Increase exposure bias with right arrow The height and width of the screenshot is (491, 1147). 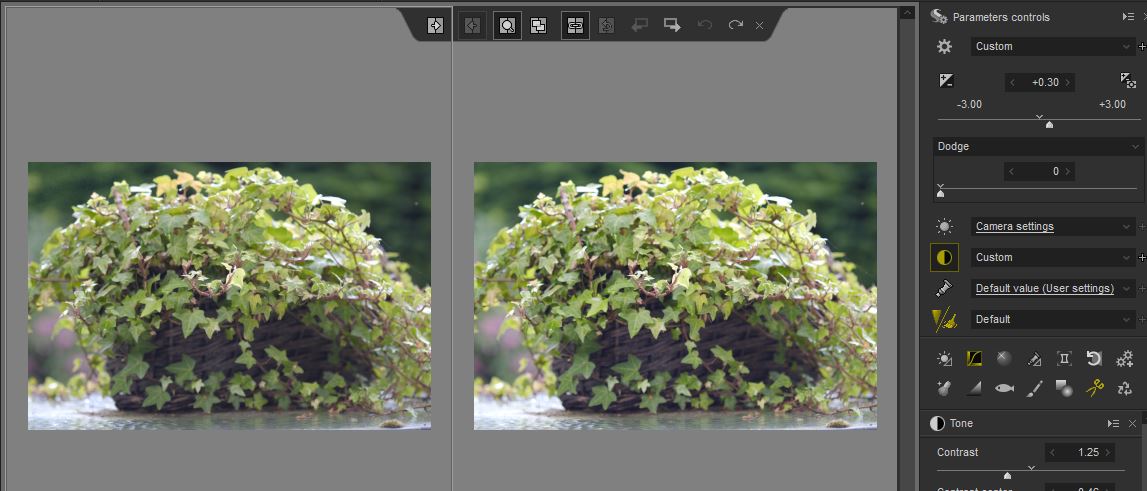point(1068,82)
